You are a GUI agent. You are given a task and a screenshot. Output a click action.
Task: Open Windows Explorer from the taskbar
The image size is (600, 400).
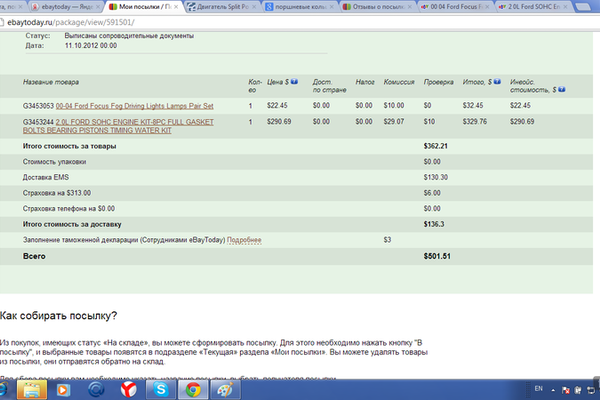(32, 390)
